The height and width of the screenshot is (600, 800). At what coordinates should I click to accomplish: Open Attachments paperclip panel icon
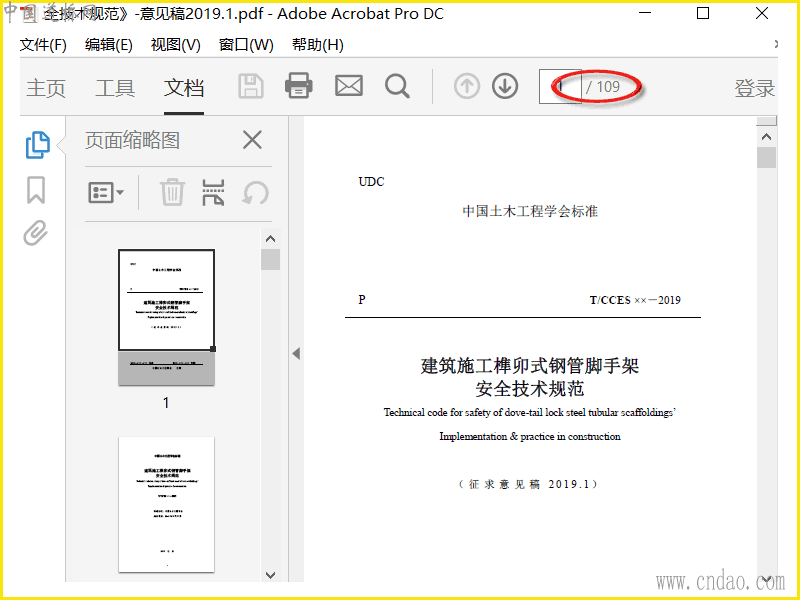[x=36, y=233]
